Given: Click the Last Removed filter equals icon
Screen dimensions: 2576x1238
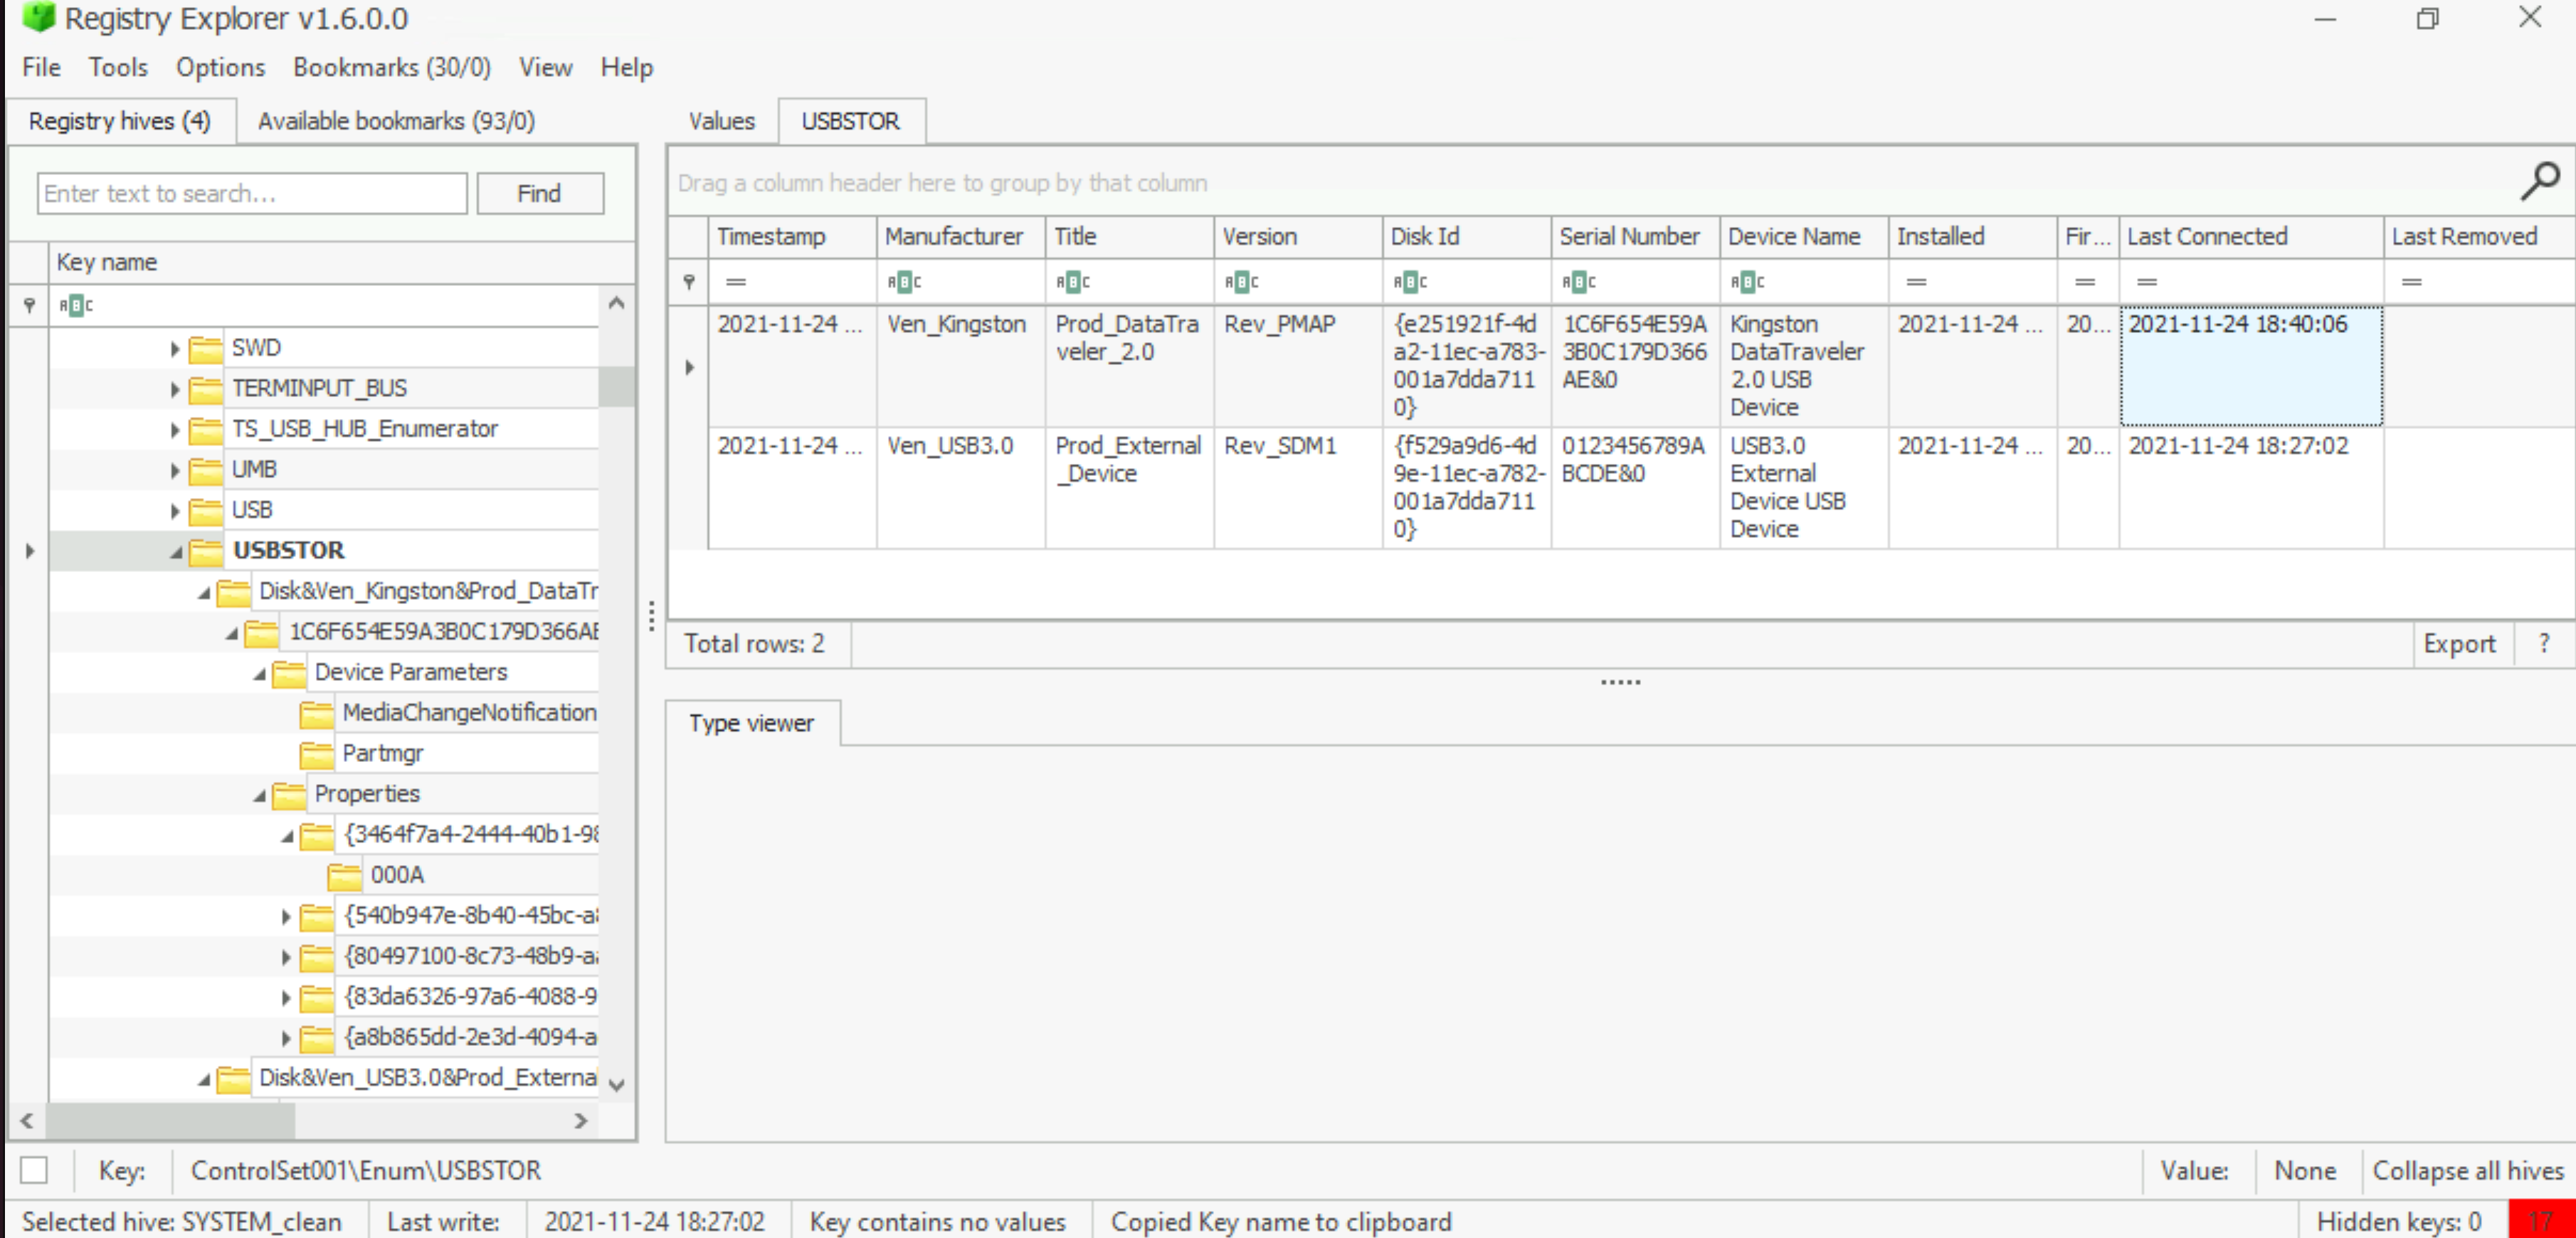Looking at the screenshot, I should [x=2411, y=282].
